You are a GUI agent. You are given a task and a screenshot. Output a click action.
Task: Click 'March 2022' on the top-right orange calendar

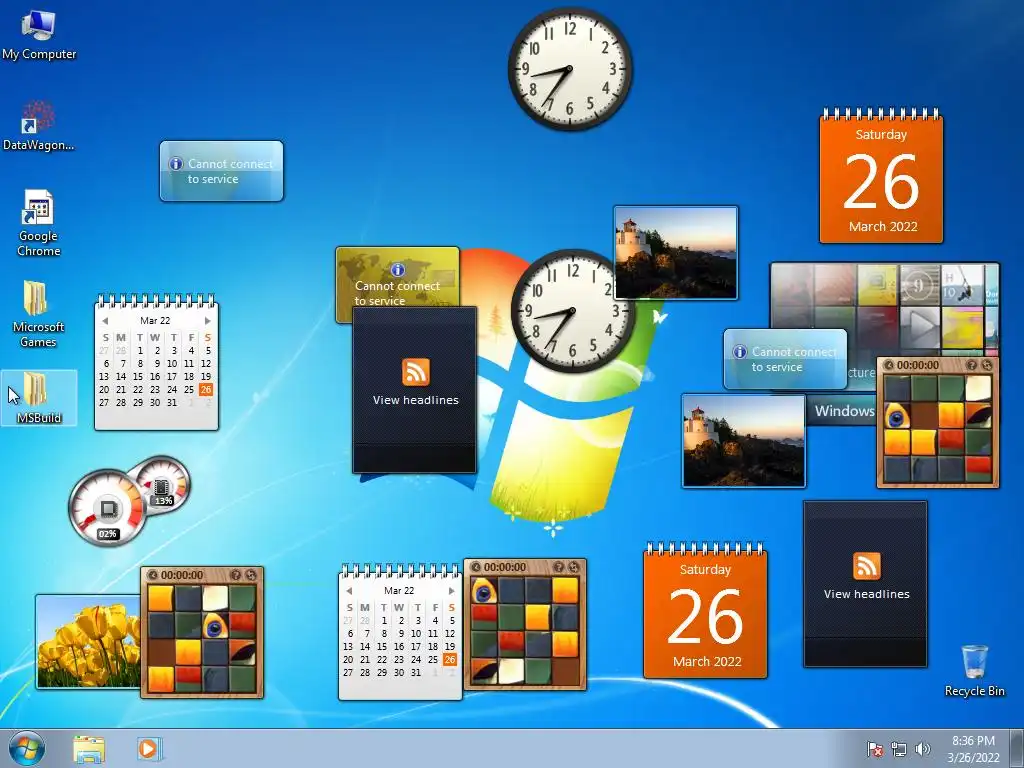point(883,227)
